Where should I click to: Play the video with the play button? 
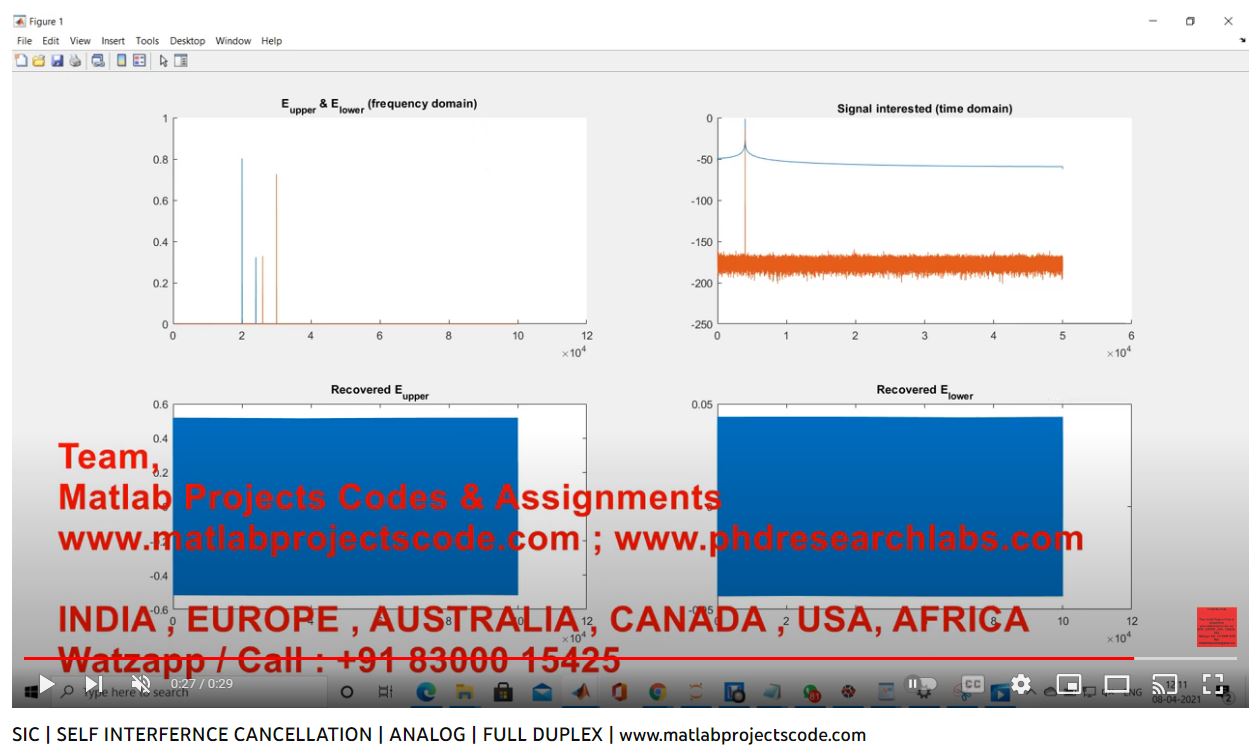point(46,685)
